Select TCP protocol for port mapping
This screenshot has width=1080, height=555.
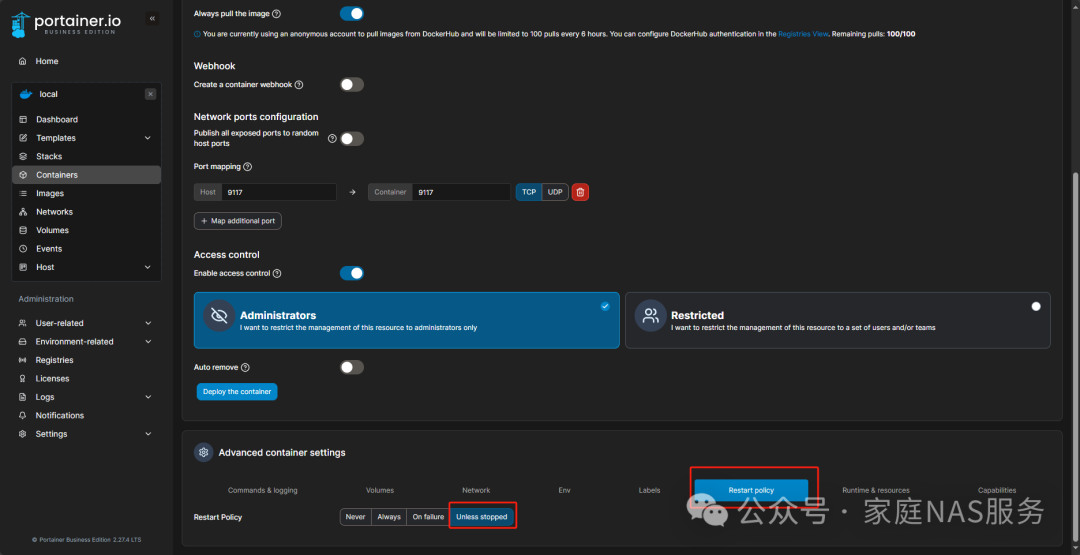point(529,192)
